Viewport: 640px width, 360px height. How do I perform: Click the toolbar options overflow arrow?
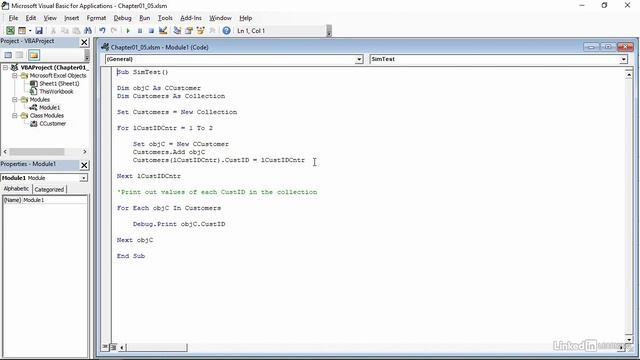(x=329, y=31)
